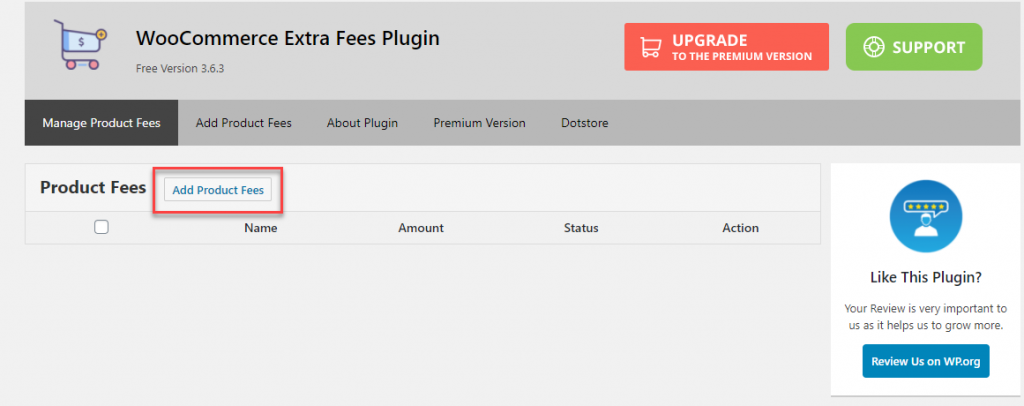Click the Like This Plugin heading
The image size is (1024, 406).
coord(926,277)
